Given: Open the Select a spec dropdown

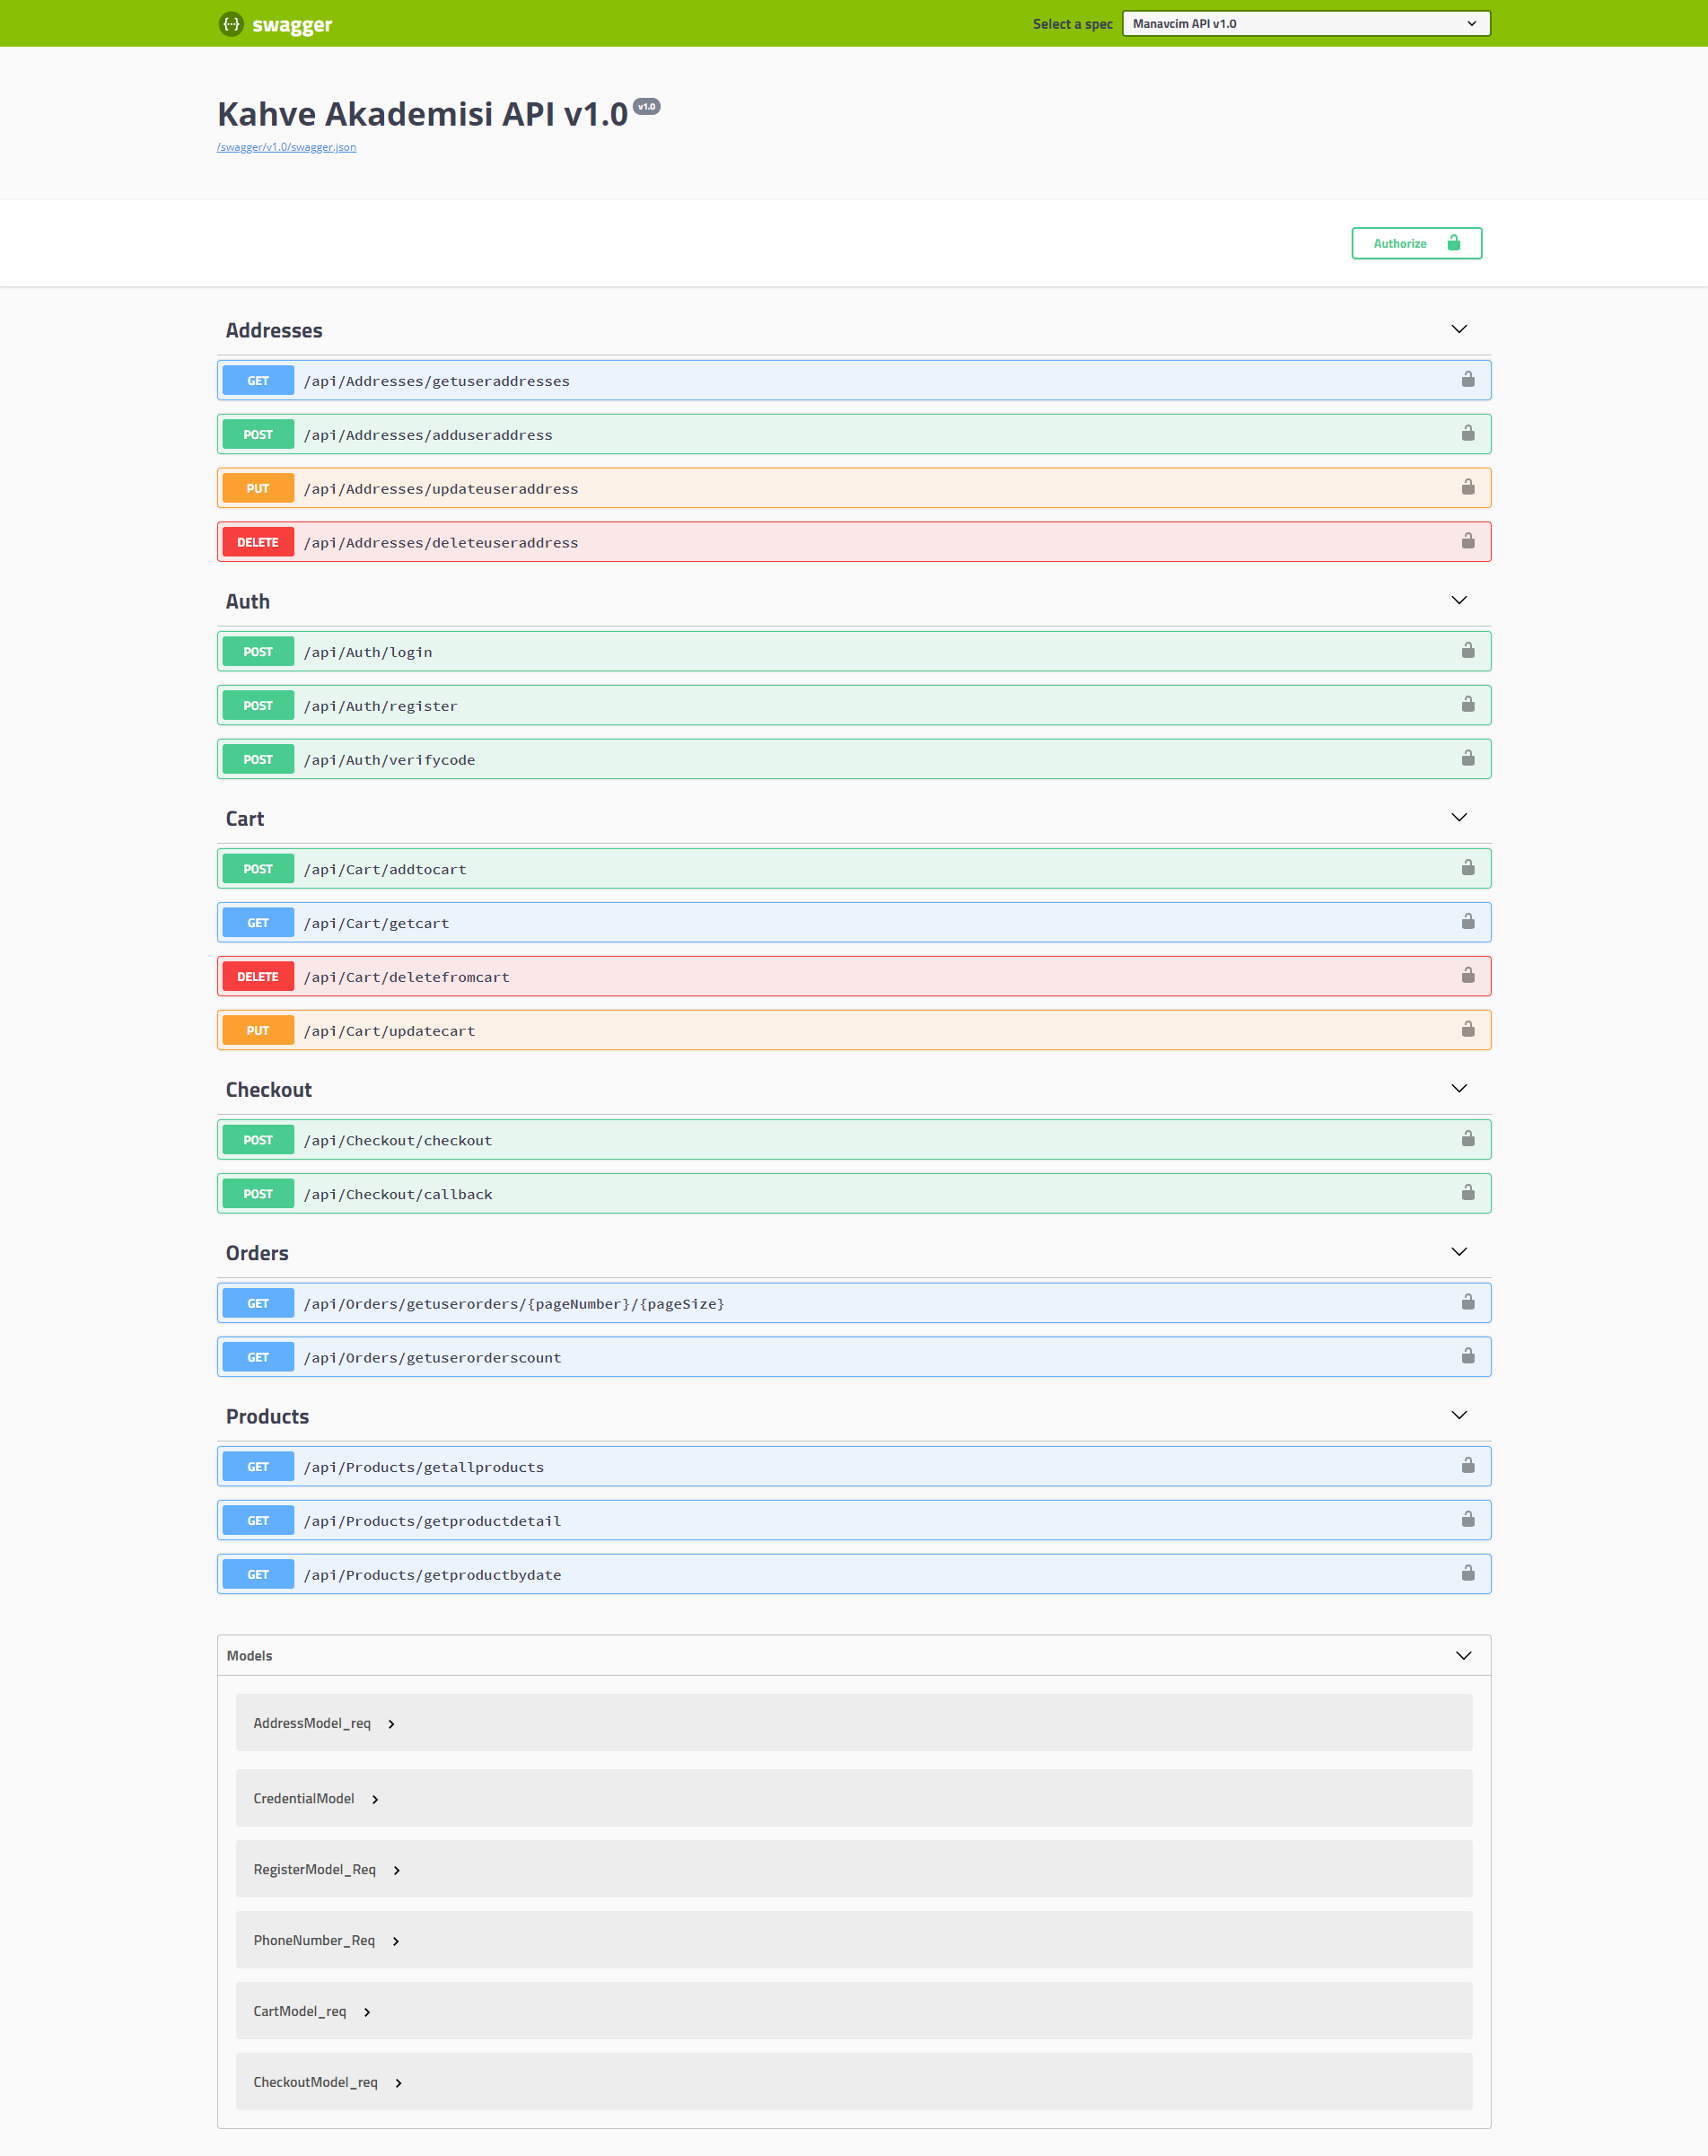Looking at the screenshot, I should [x=1304, y=22].
